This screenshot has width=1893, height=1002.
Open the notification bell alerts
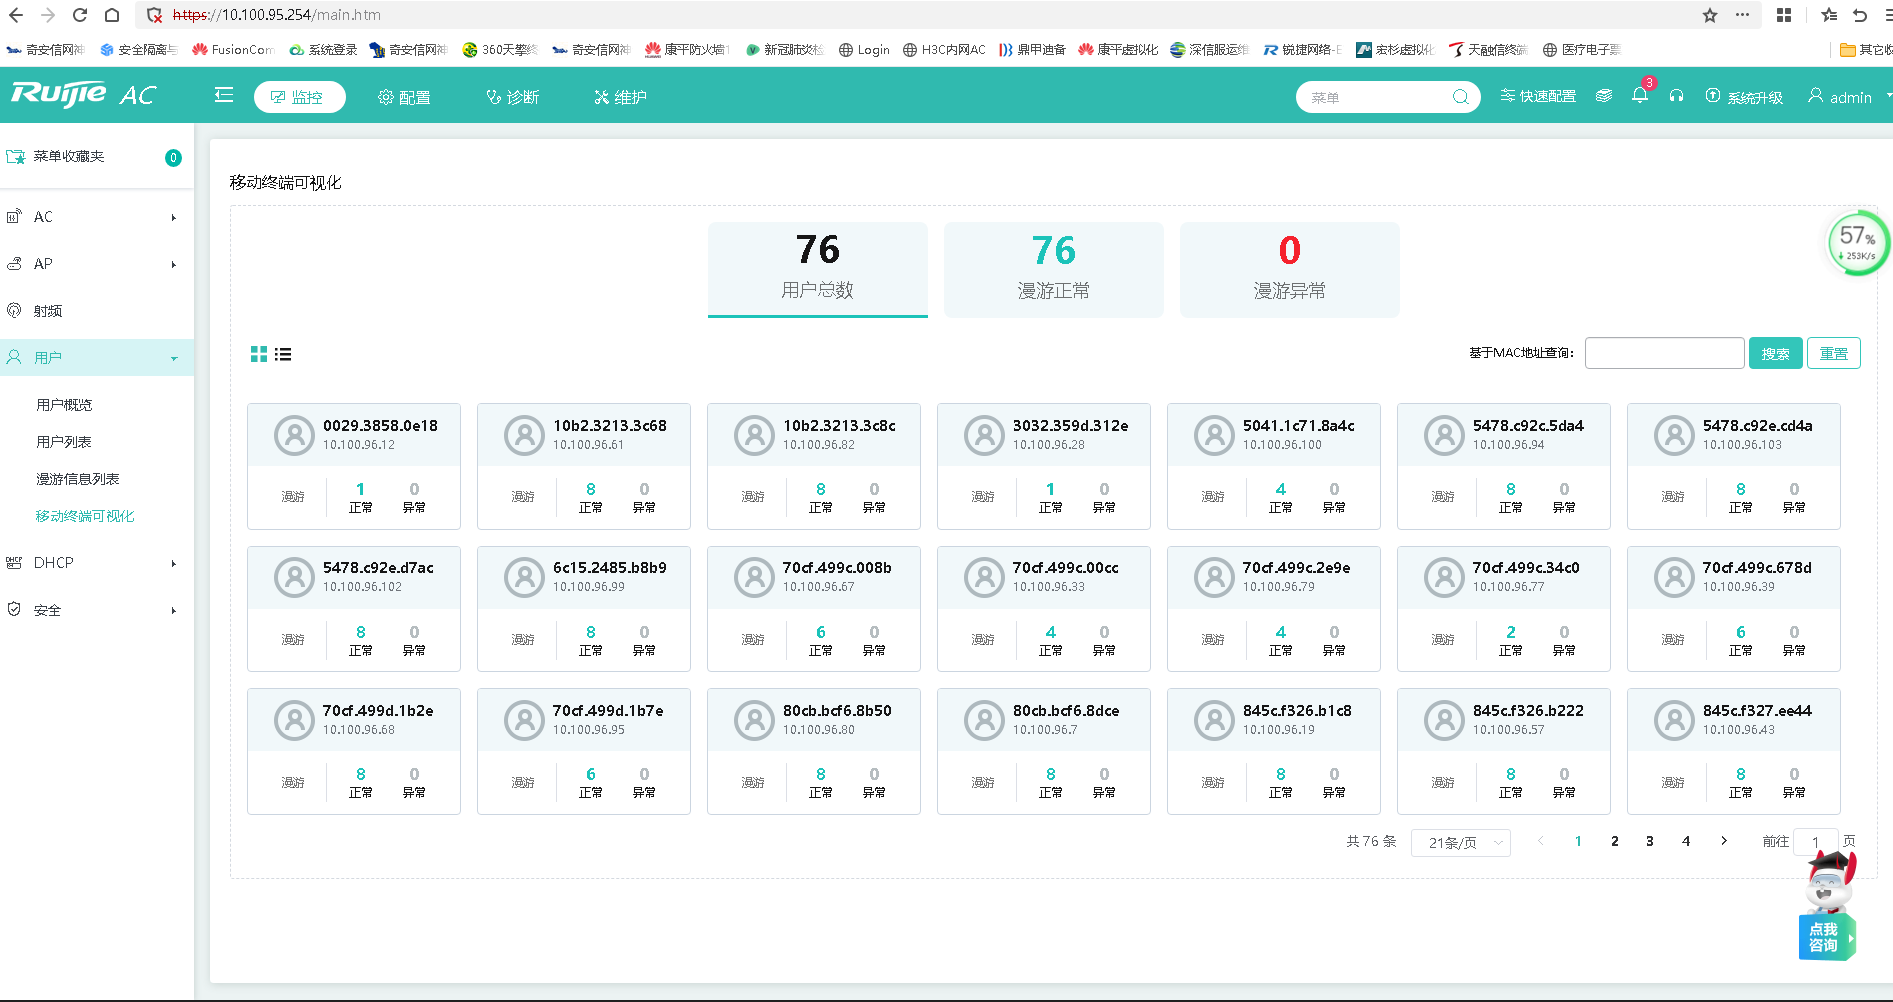[x=1639, y=96]
